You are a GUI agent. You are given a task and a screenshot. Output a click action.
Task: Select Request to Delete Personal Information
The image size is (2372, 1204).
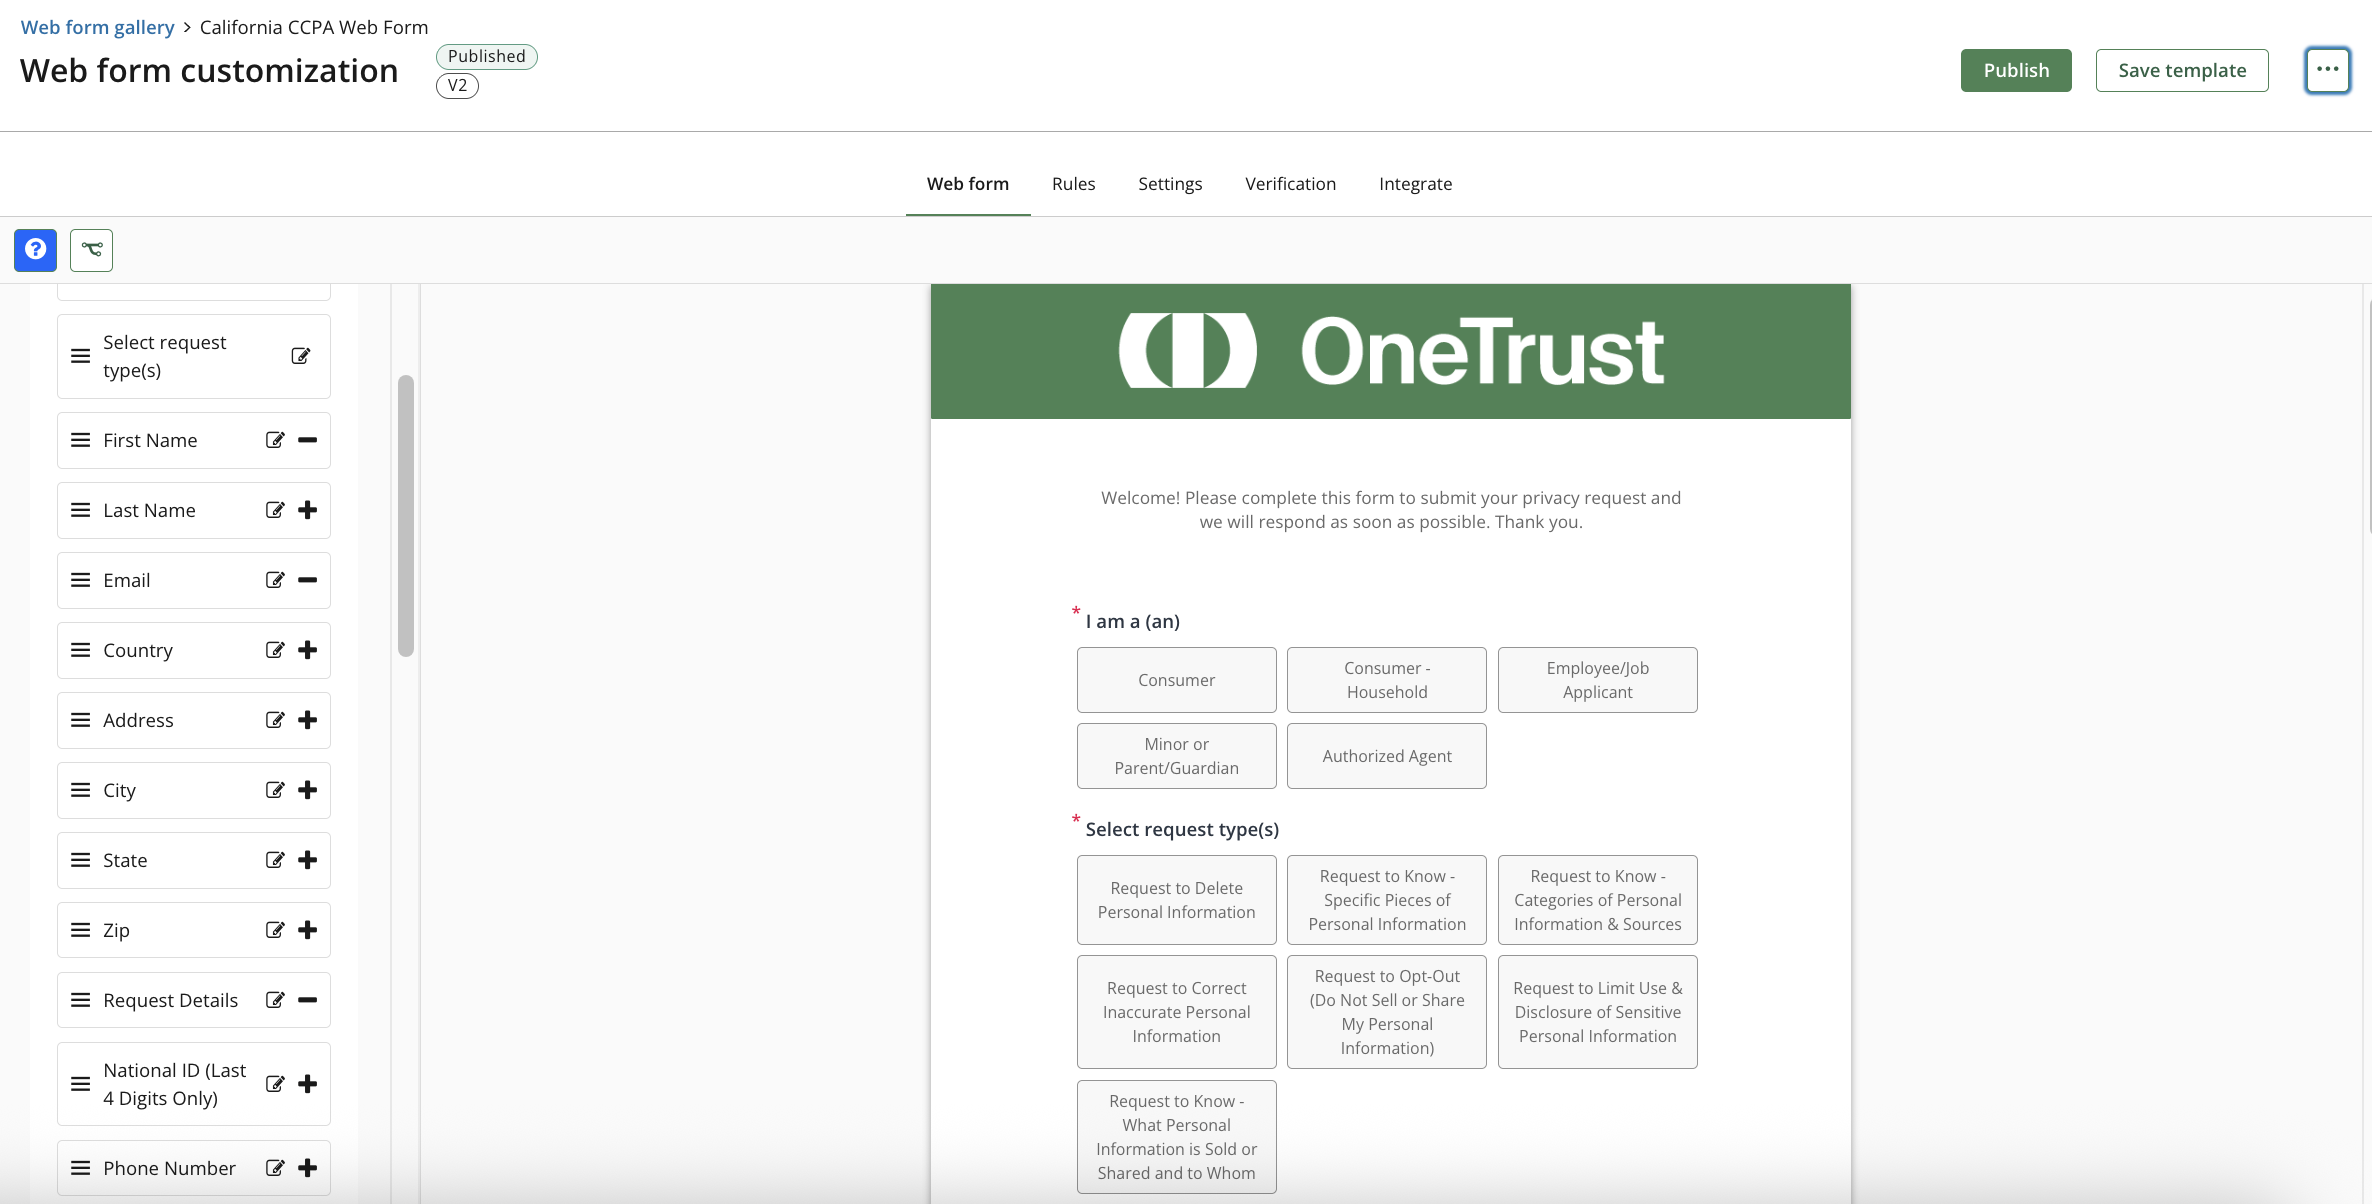tap(1176, 900)
